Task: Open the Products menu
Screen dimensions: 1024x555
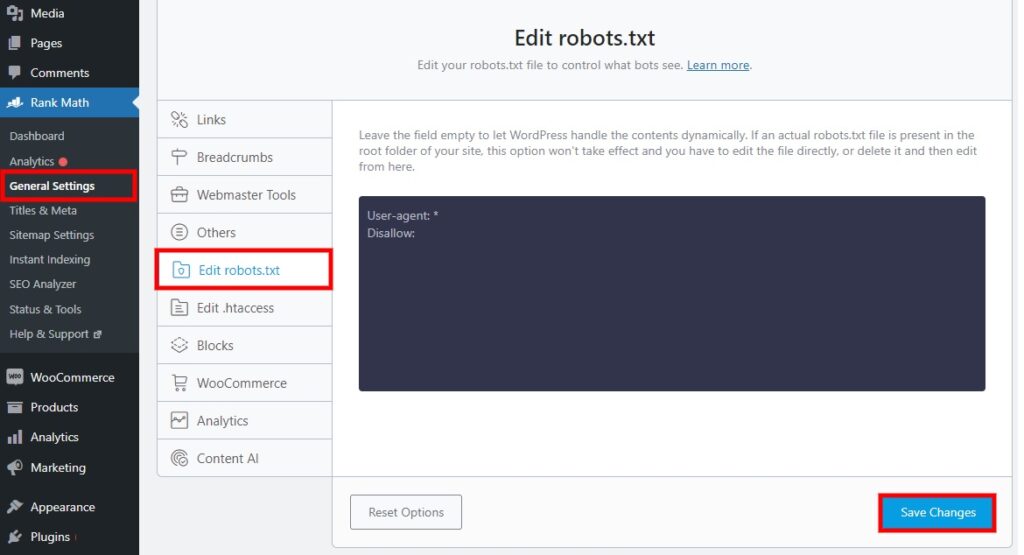Action: pyautogui.click(x=69, y=407)
